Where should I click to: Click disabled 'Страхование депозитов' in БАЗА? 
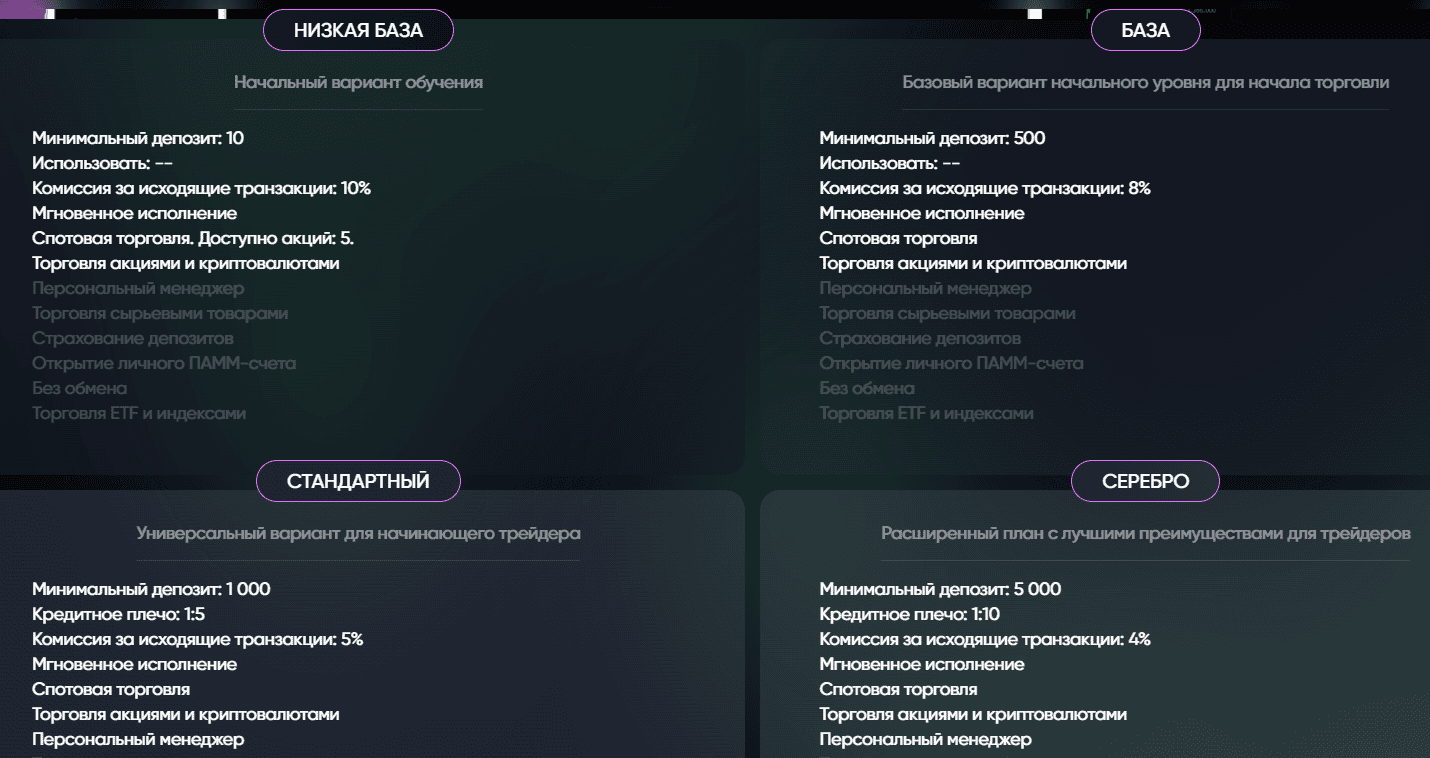920,338
